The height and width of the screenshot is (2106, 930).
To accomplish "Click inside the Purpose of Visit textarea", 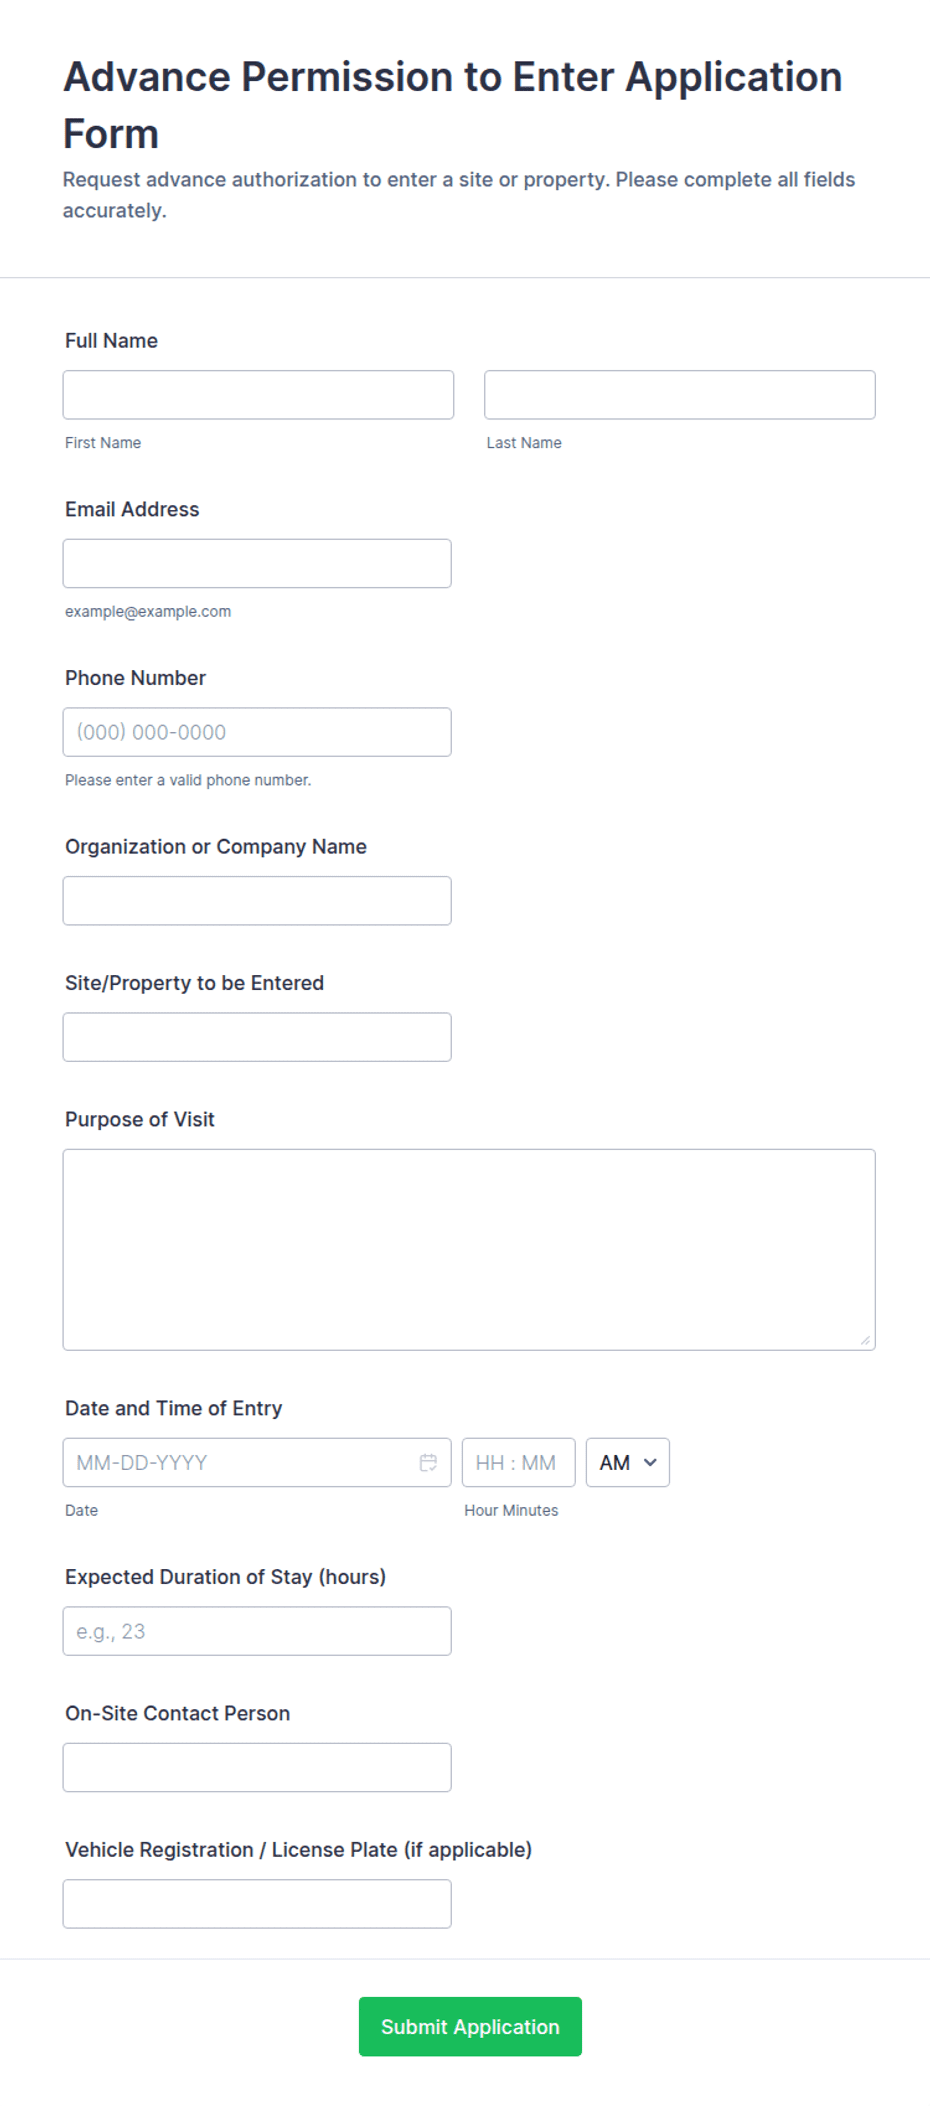I will pyautogui.click(x=469, y=1250).
